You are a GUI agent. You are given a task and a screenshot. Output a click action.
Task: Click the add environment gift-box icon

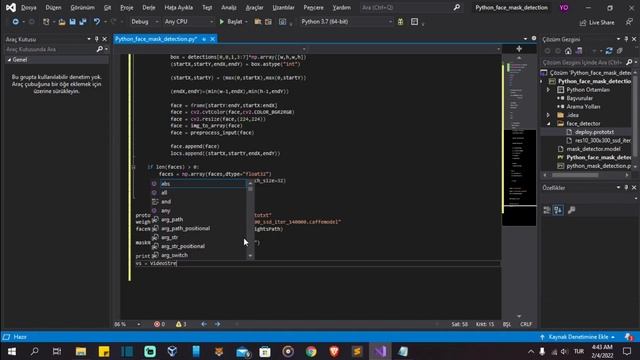coord(400,22)
